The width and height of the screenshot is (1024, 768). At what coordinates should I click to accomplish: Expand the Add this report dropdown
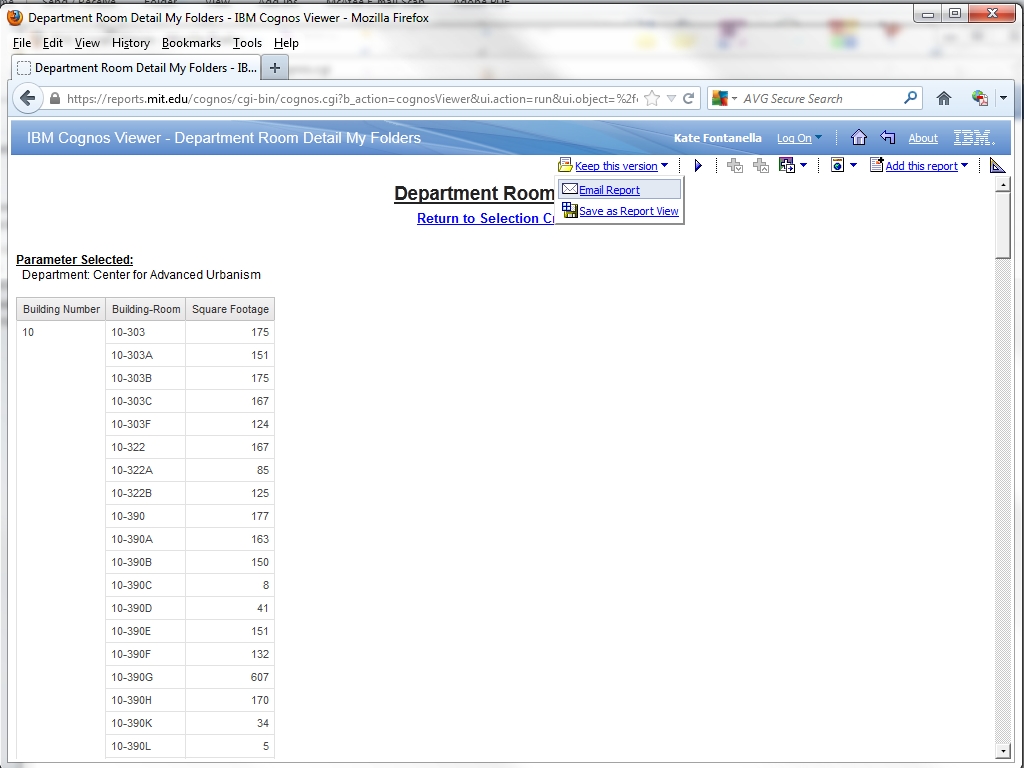pyautogui.click(x=964, y=166)
